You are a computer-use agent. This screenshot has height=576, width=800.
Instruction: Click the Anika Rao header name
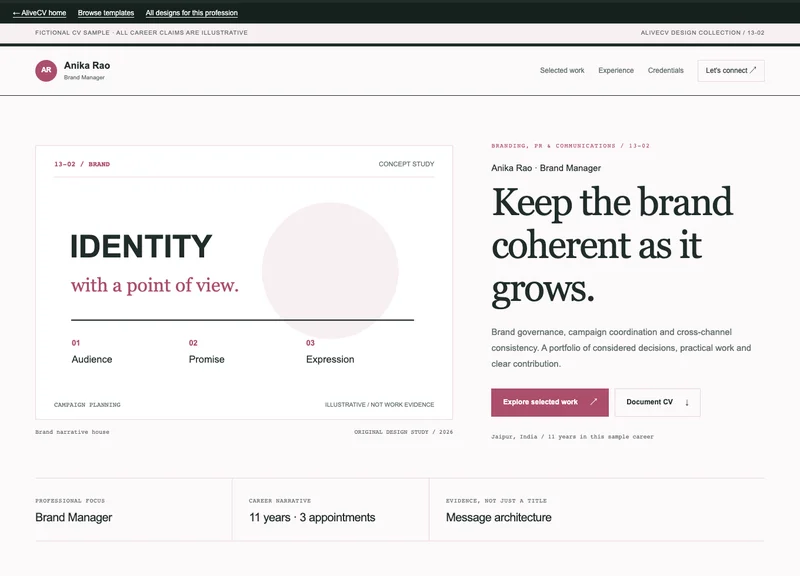(87, 65)
